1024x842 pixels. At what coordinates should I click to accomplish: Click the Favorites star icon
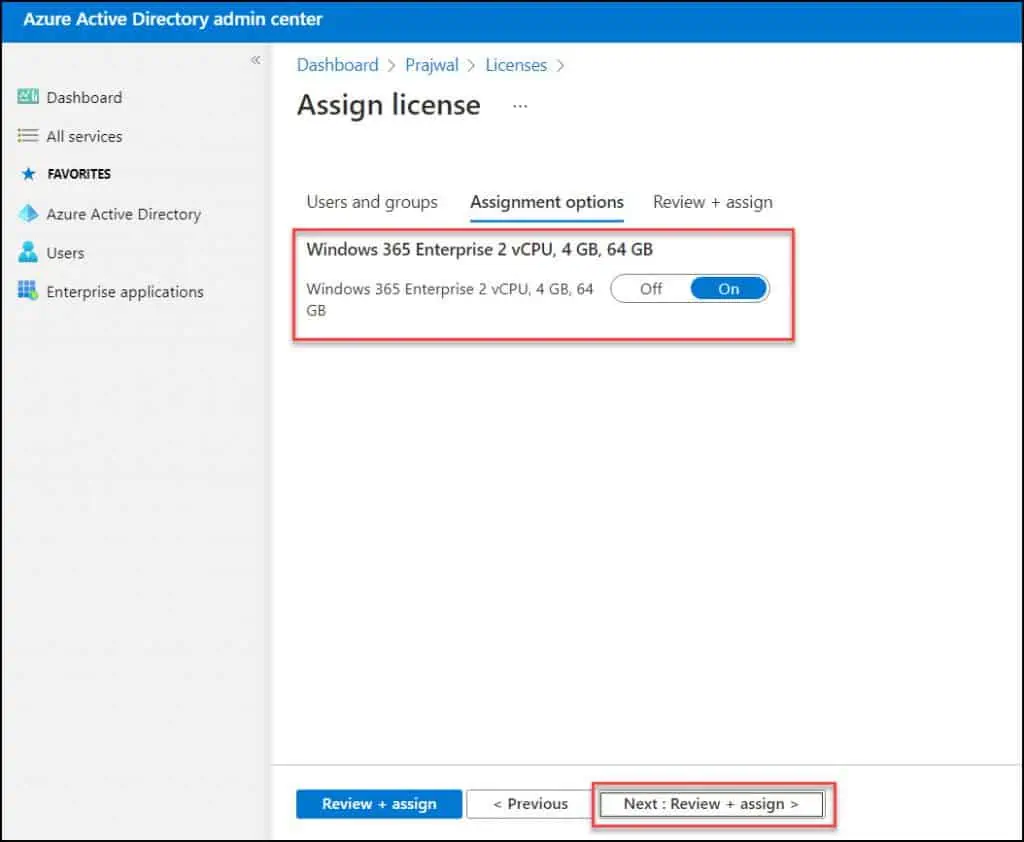tap(28, 174)
